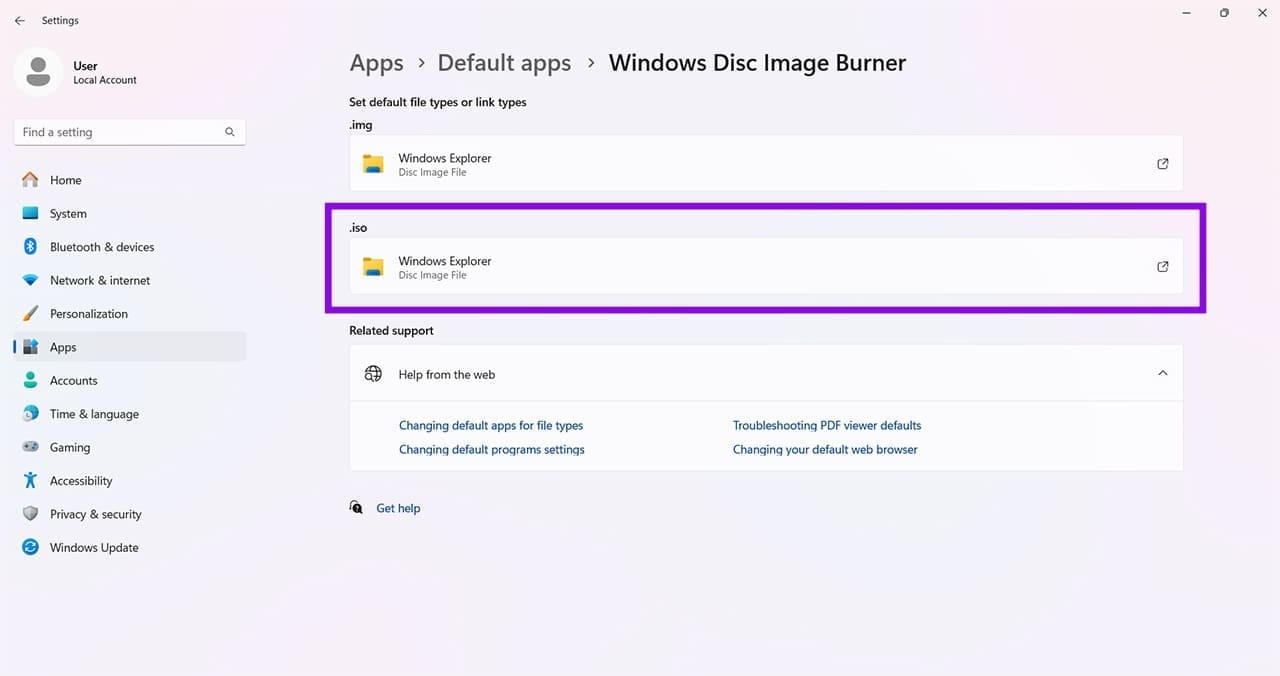Click the globe icon beside Help from the web
This screenshot has width=1280, height=676.
tap(373, 374)
